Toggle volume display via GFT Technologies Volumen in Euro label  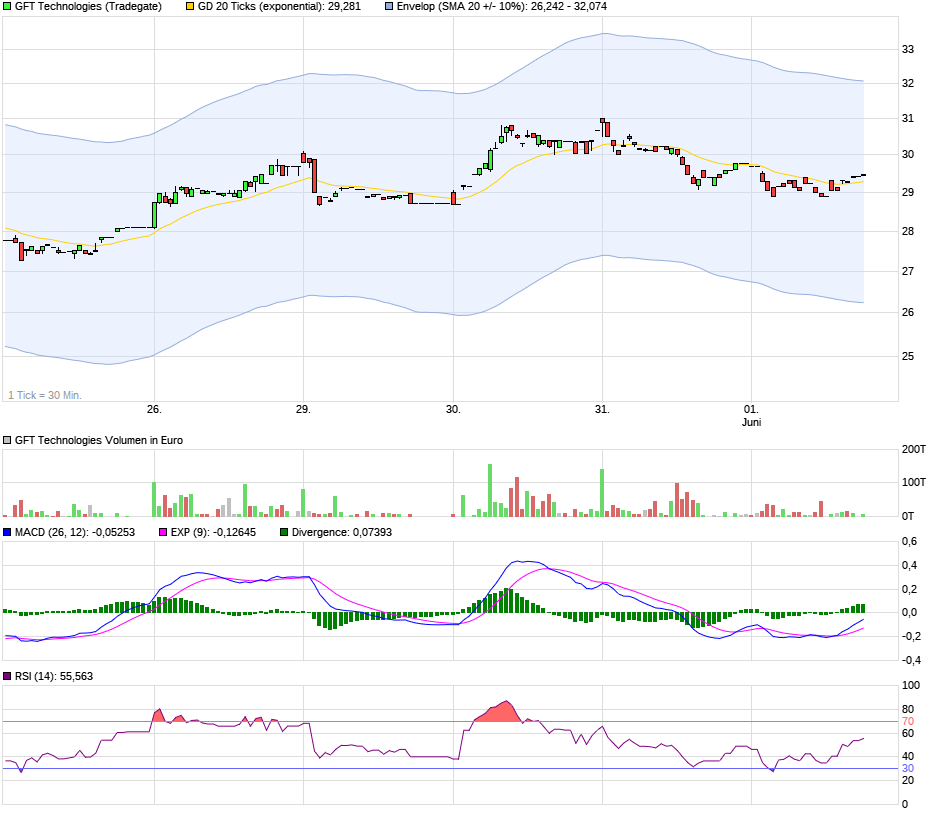pos(100,439)
